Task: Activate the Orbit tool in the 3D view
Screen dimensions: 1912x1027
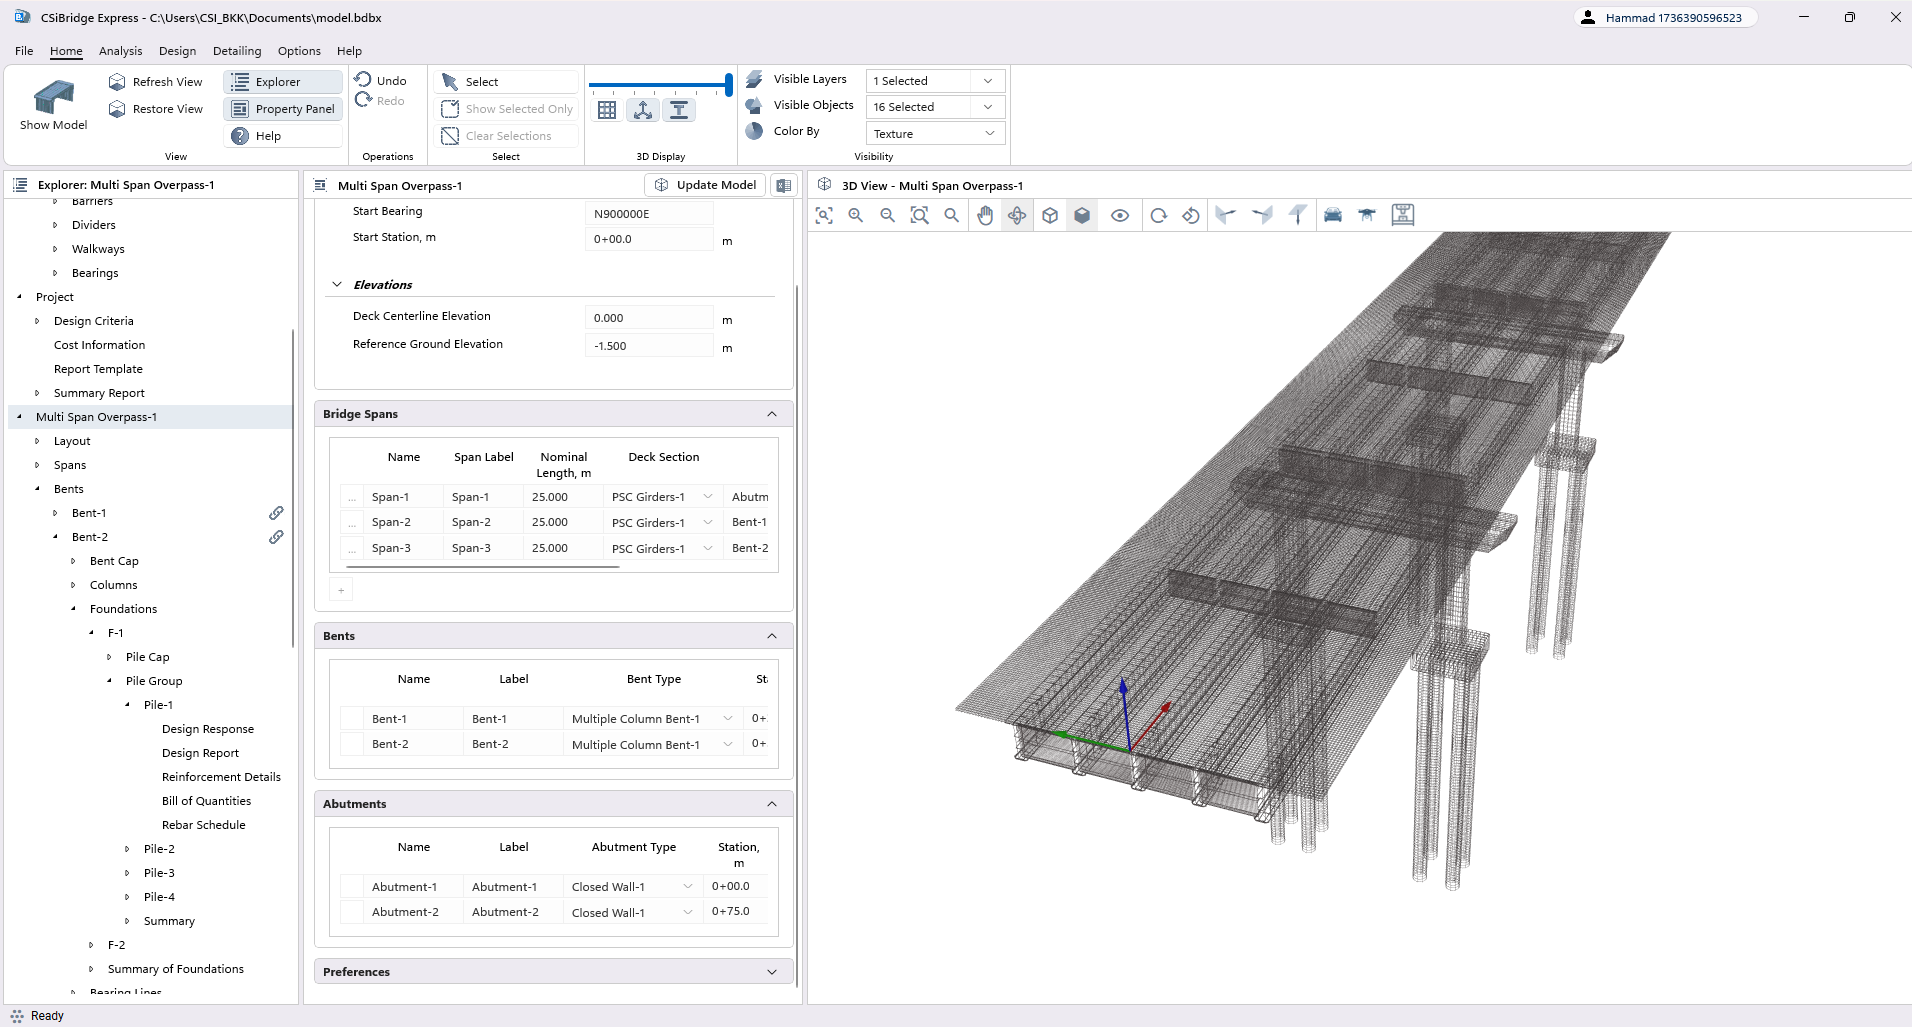Action: click(x=1016, y=214)
